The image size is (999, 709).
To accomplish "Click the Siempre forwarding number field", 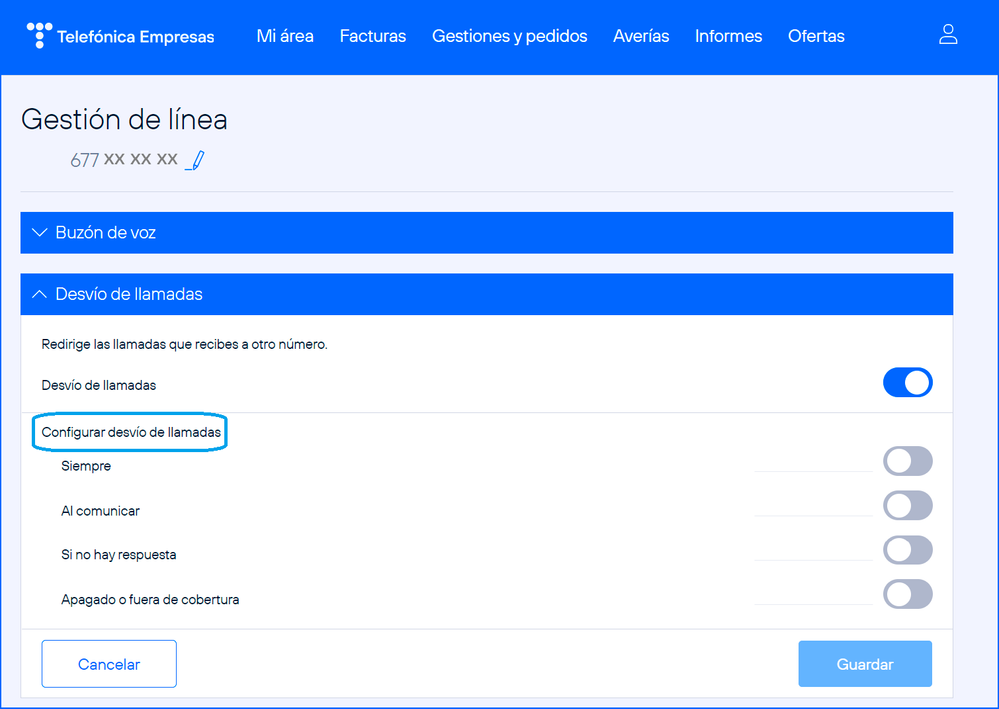I will point(813,462).
